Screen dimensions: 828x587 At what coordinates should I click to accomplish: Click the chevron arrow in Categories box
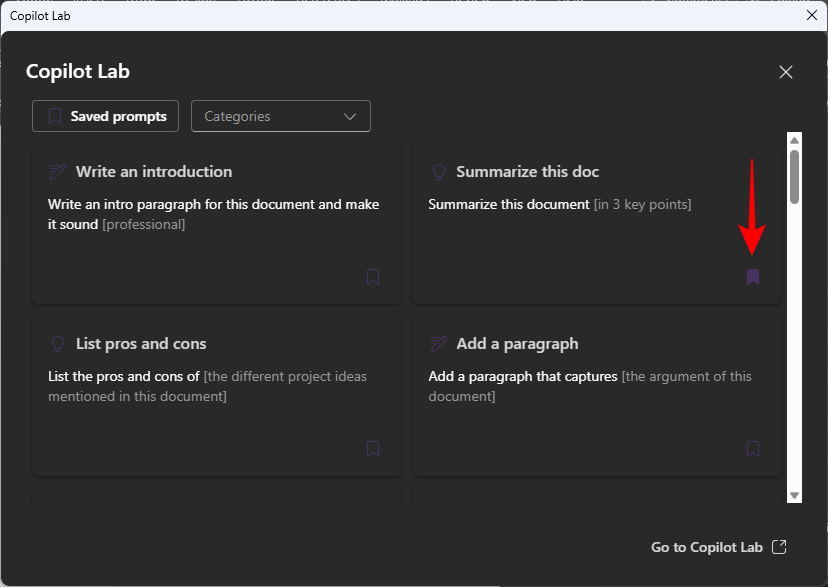click(350, 117)
